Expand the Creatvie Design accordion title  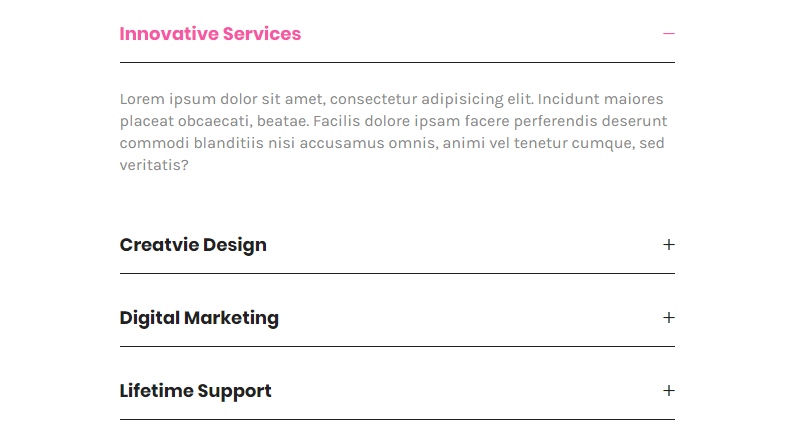(x=193, y=245)
